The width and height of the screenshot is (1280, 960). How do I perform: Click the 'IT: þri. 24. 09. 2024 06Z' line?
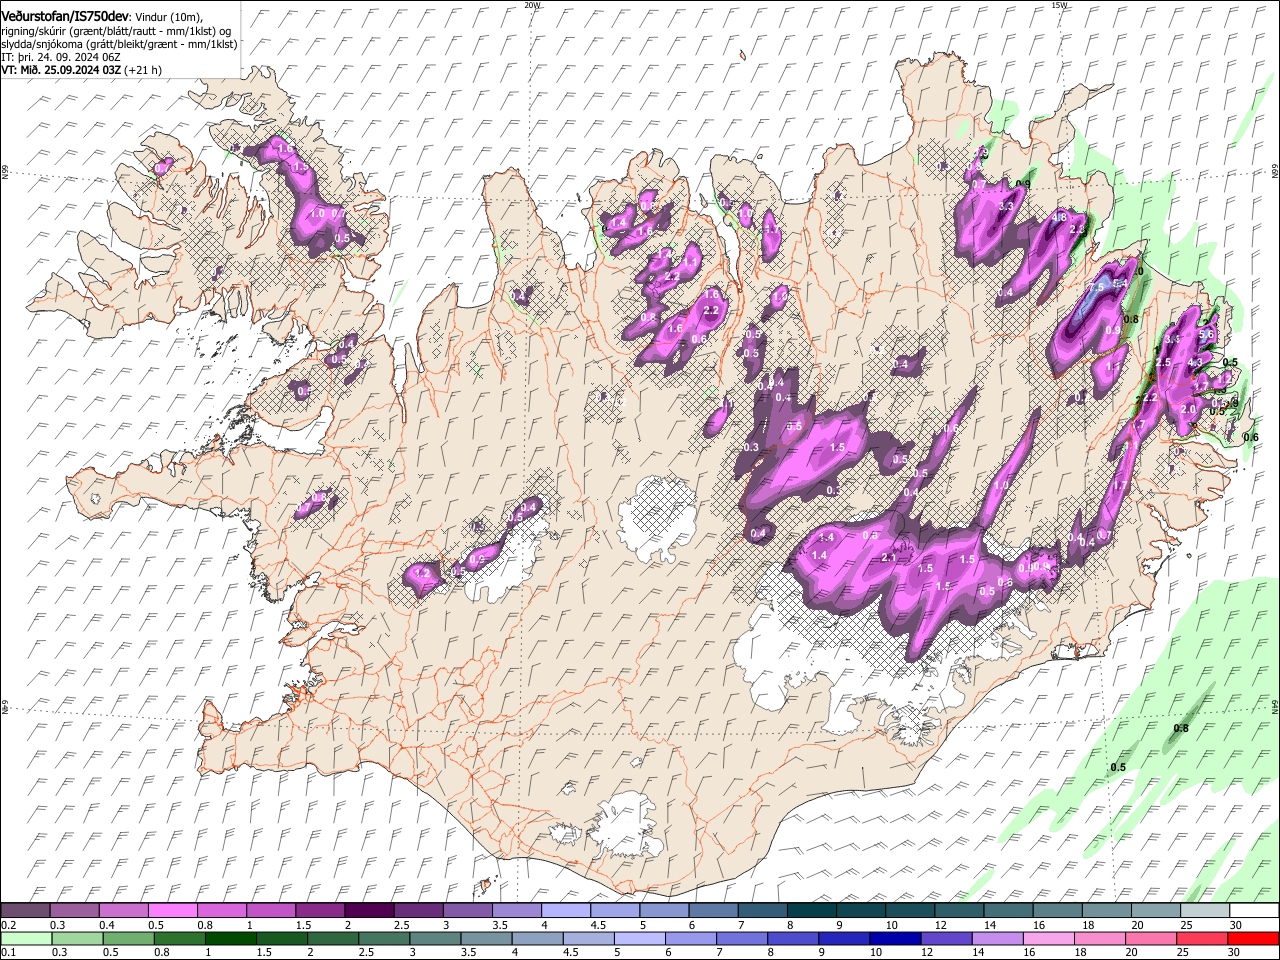click(x=61, y=57)
